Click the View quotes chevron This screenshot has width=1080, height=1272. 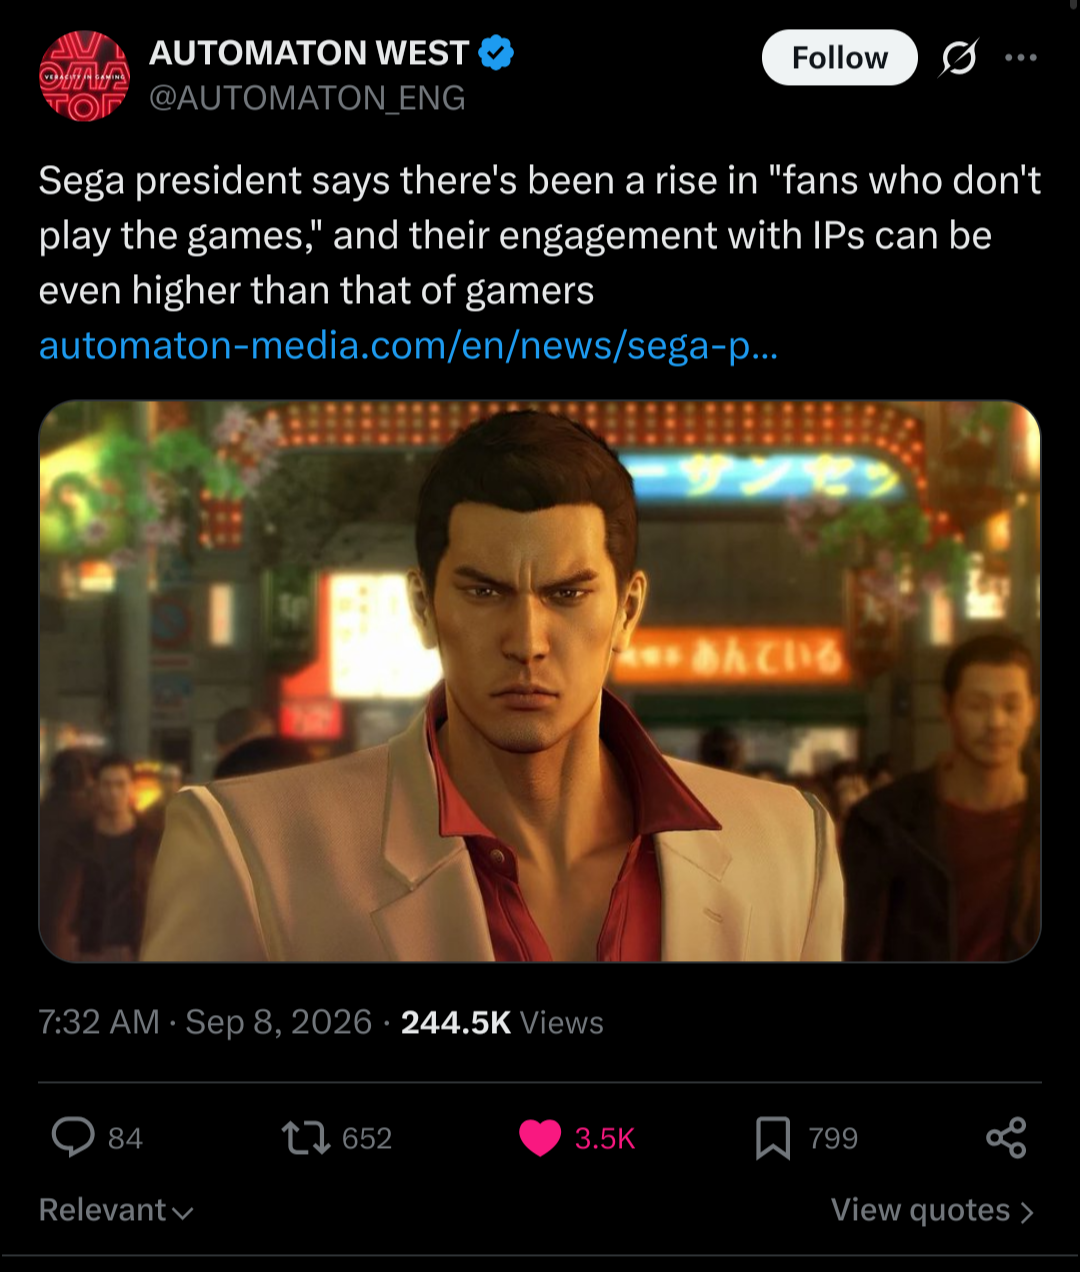[x=1026, y=1212]
